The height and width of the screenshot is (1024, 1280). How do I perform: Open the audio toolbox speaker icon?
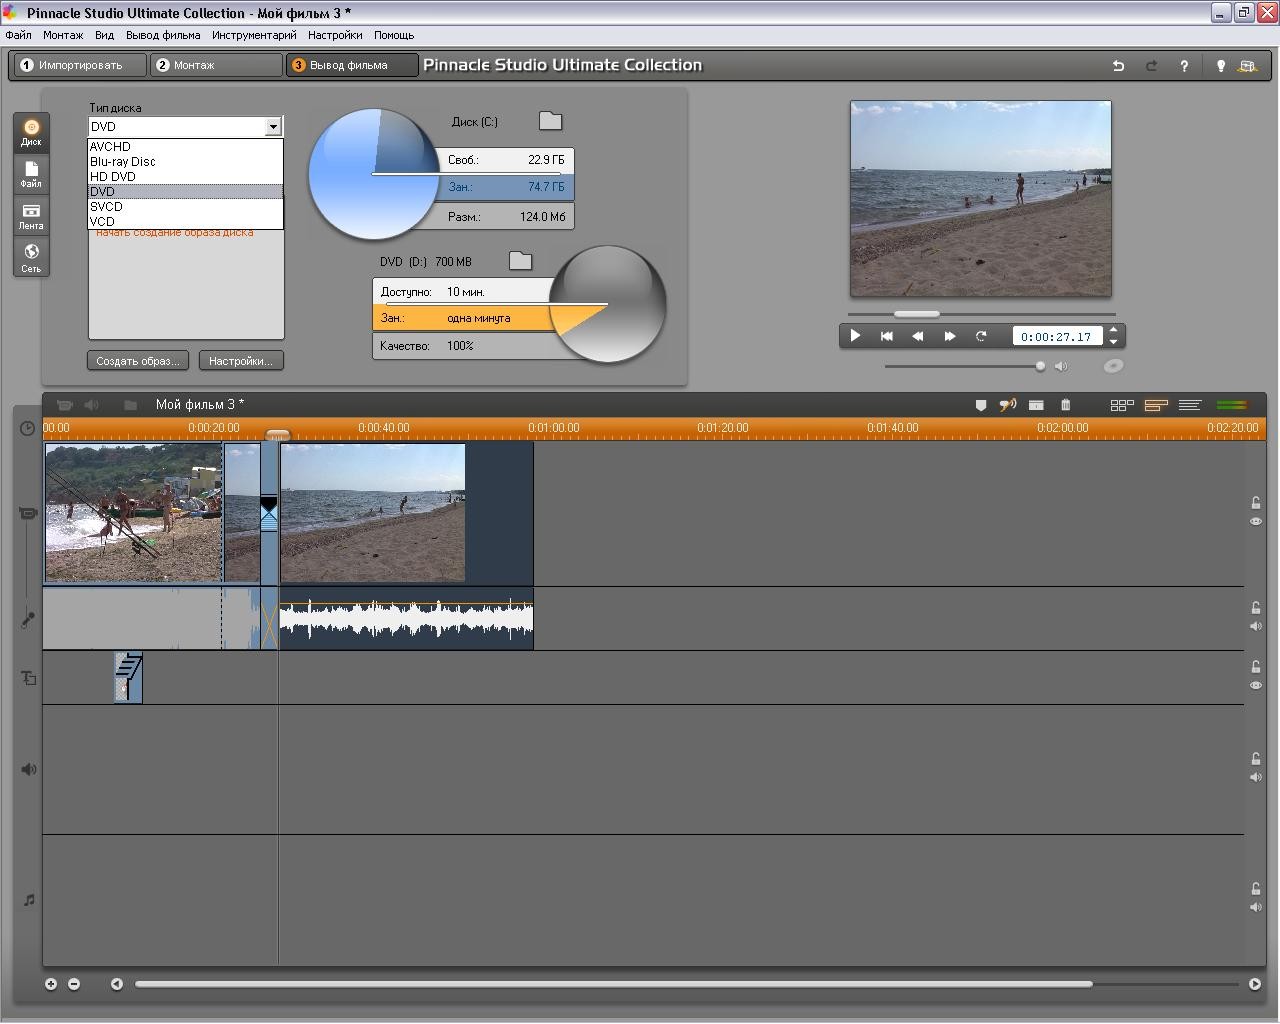click(x=92, y=405)
